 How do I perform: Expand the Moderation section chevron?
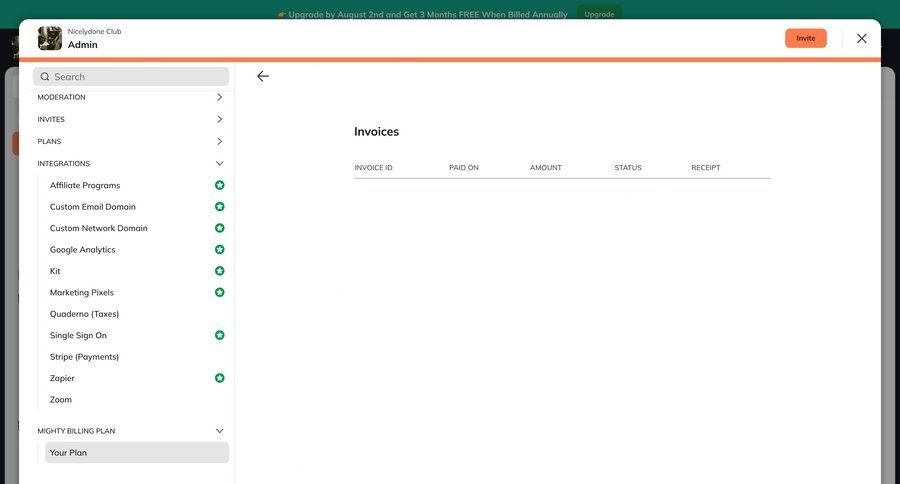click(219, 97)
